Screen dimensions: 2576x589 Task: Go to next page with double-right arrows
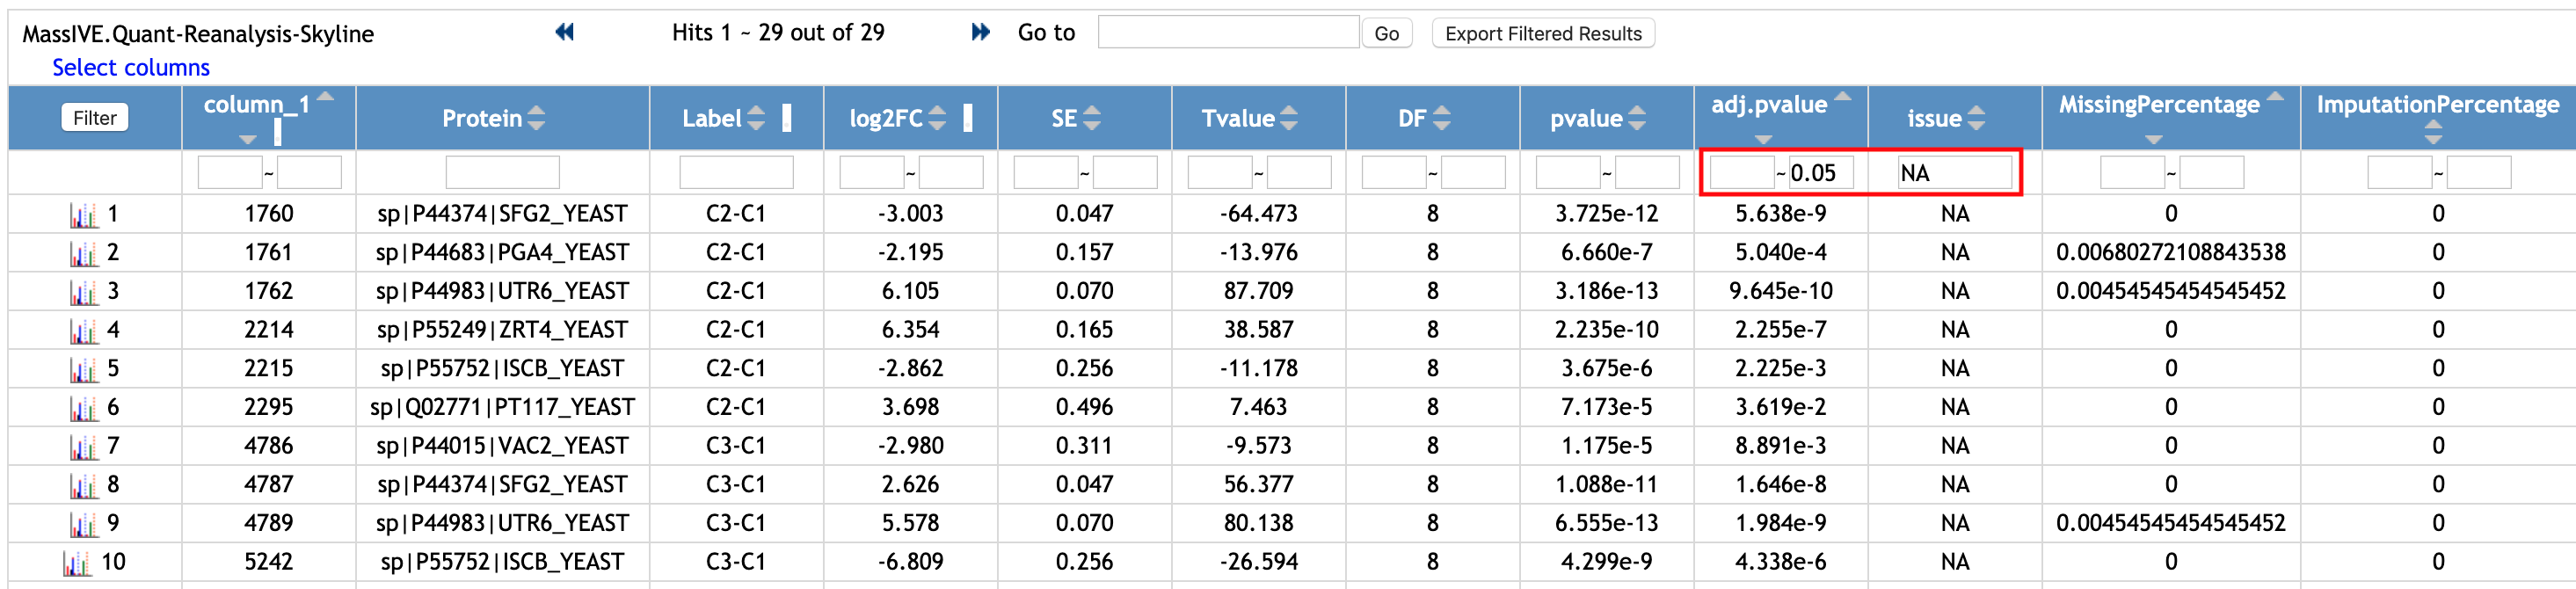coord(980,32)
